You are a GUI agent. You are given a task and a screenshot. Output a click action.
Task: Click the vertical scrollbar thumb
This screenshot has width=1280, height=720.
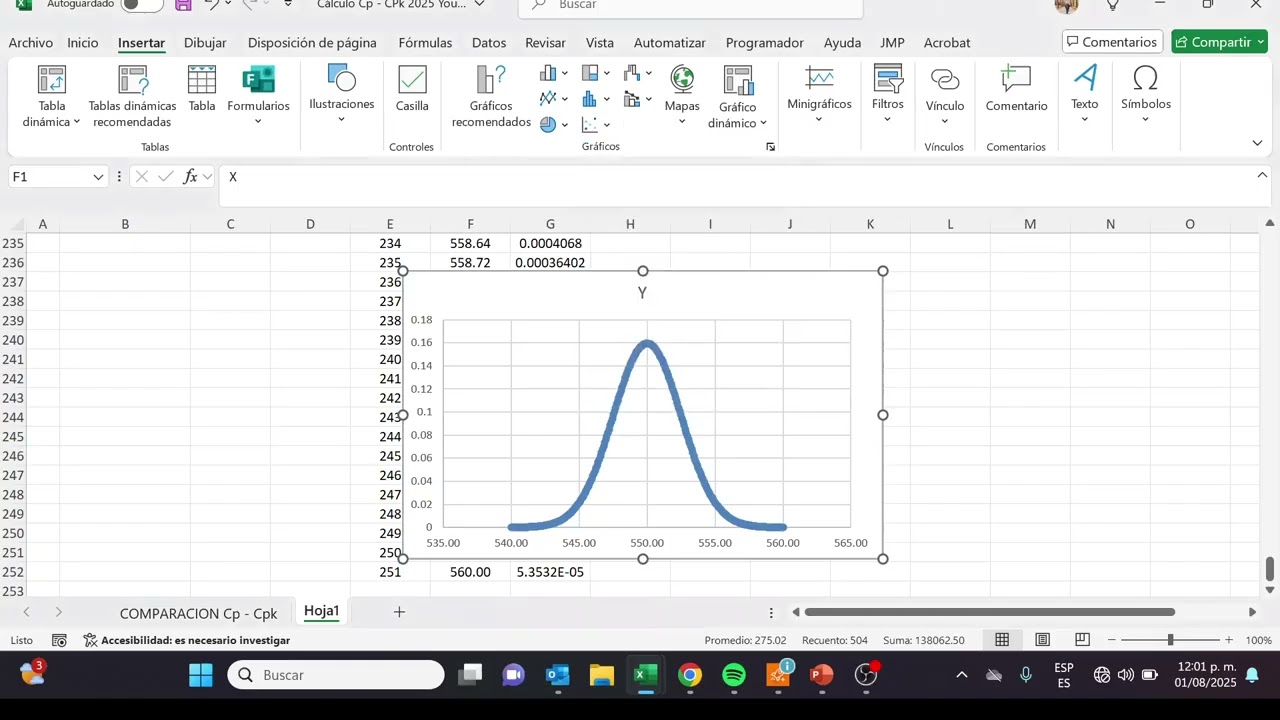pyautogui.click(x=1270, y=568)
